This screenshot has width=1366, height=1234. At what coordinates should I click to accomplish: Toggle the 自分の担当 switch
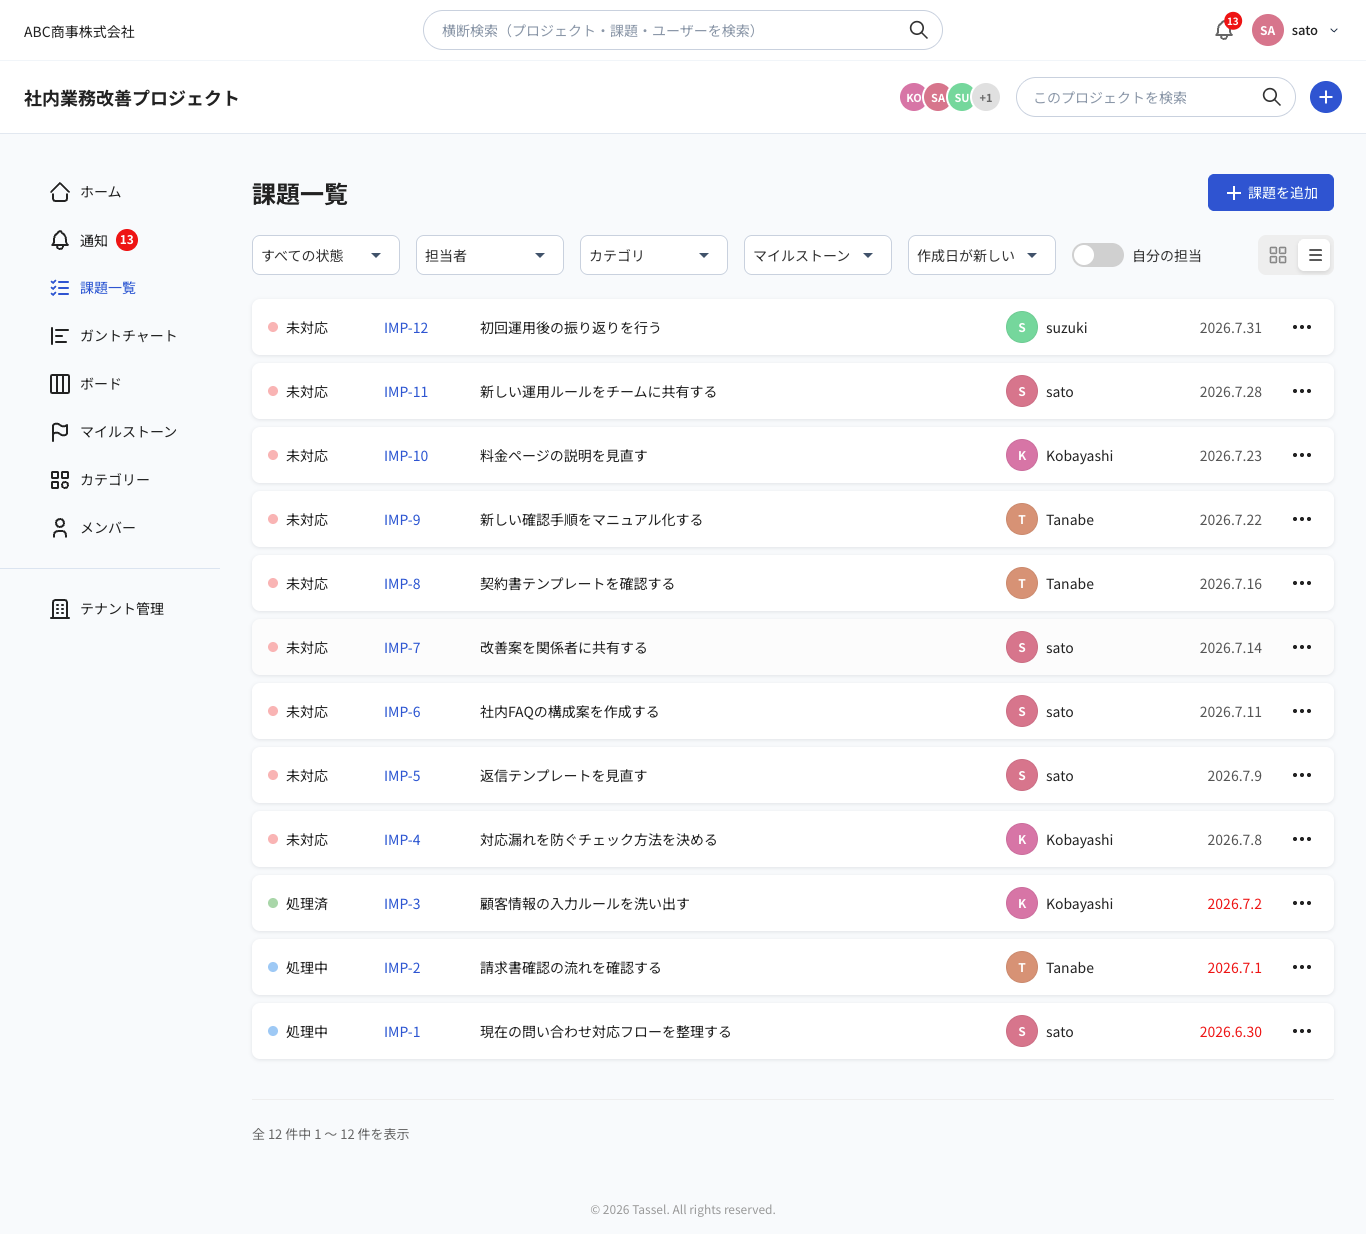coord(1098,255)
